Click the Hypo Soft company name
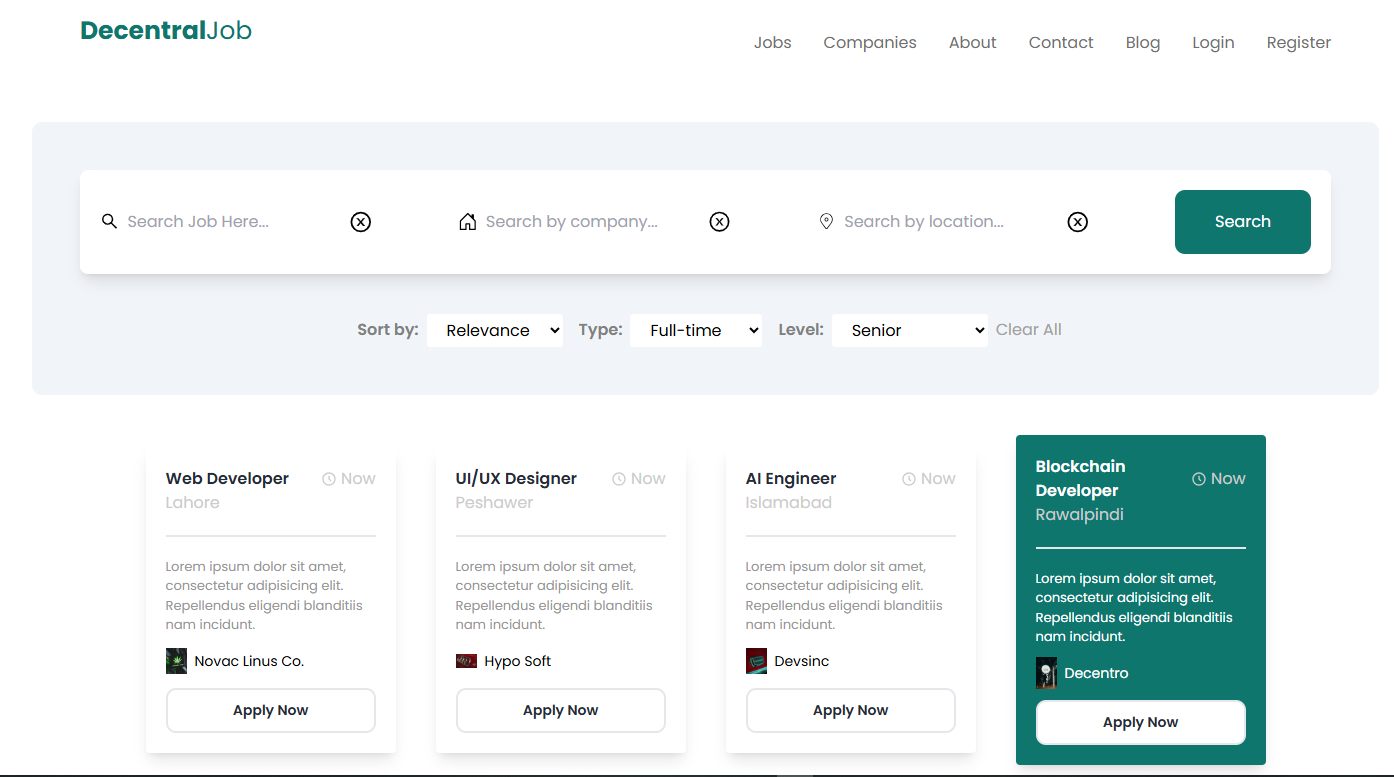Screen dimensions: 1394x777 coord(518,661)
